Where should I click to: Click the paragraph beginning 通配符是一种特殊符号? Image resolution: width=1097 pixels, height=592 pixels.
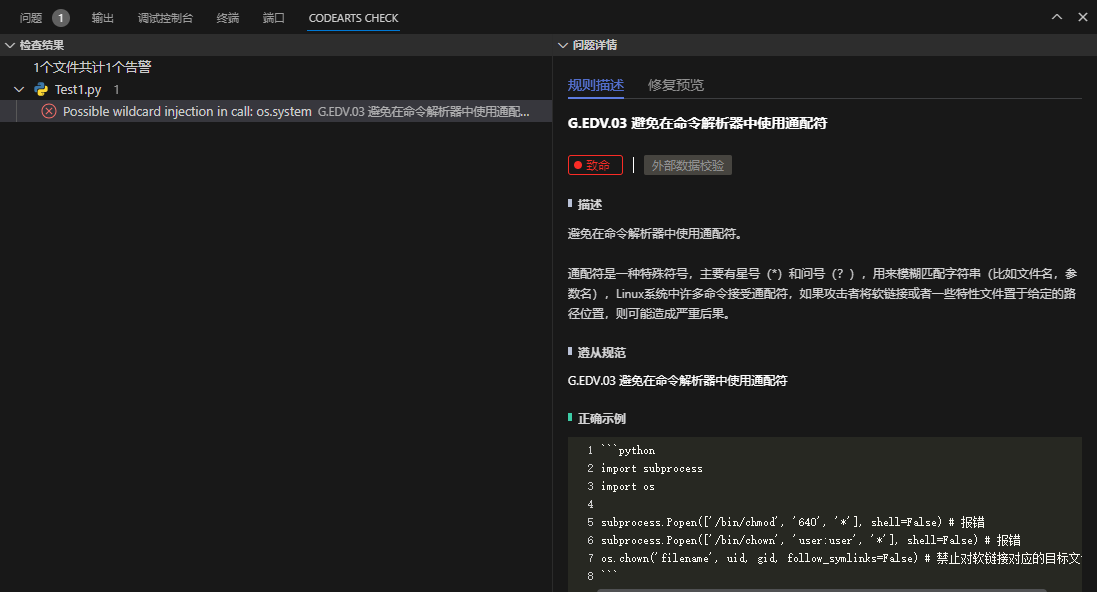(823, 294)
